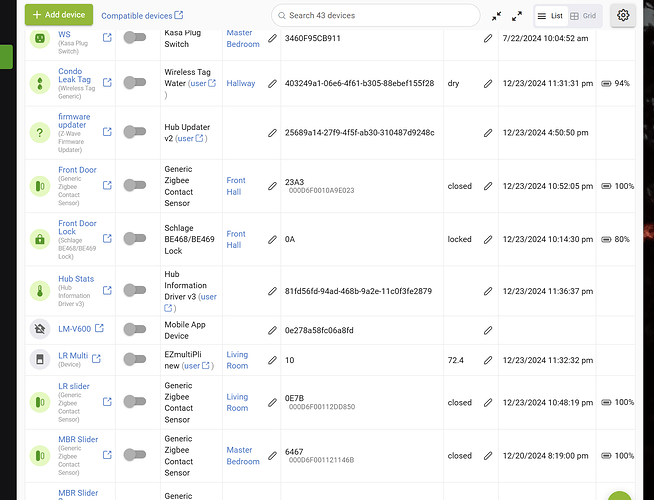Open the Front Hall link for Front Door
Screen dimensions: 654x500
236,186
